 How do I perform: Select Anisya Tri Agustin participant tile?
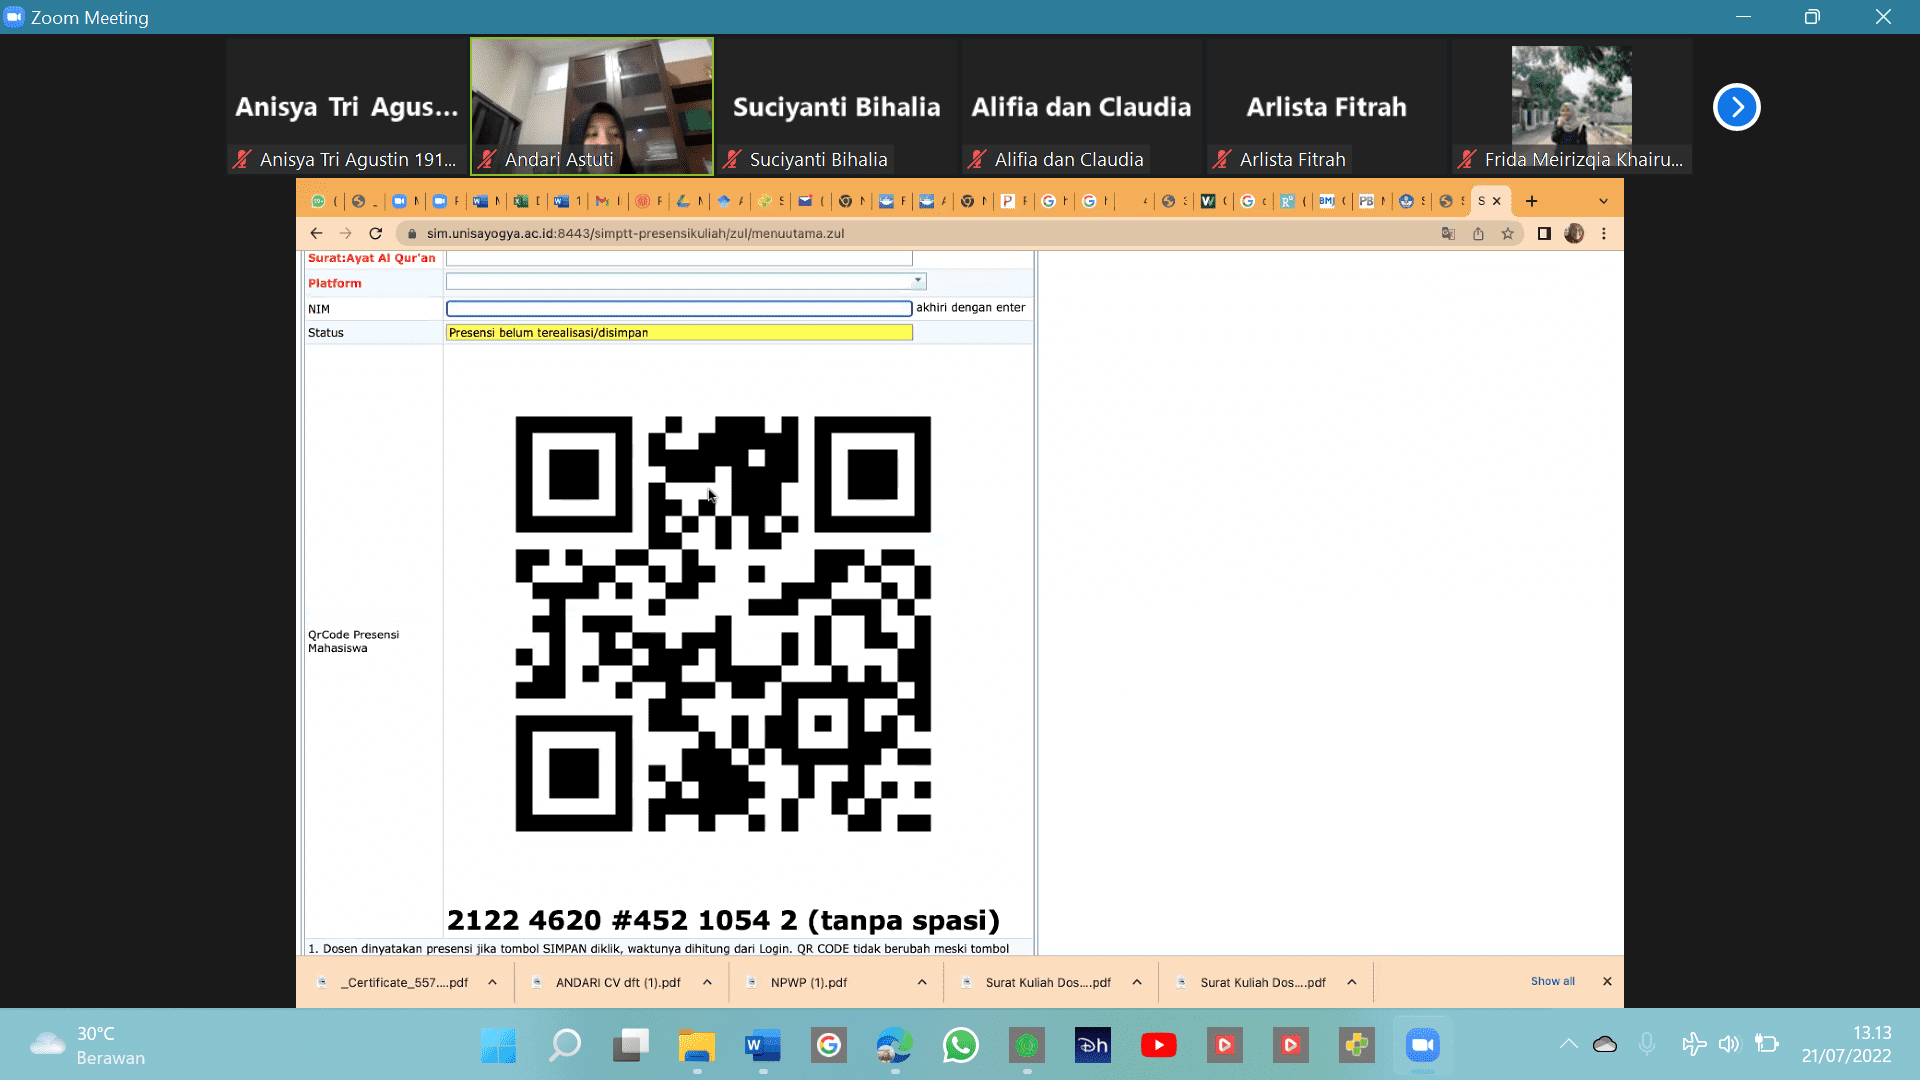tap(347, 106)
